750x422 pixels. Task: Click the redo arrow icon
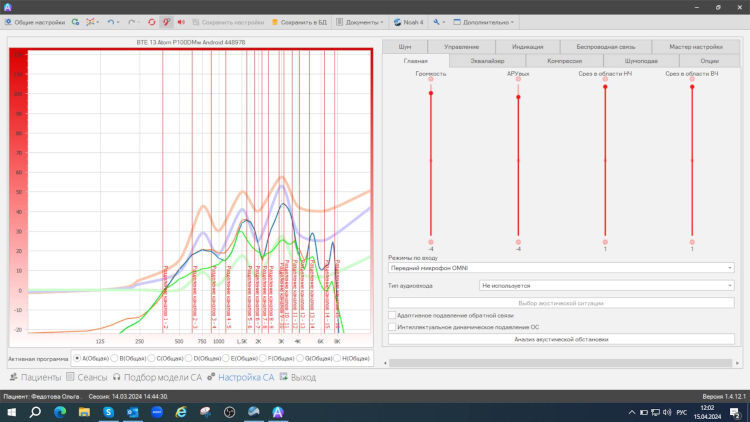(131, 22)
